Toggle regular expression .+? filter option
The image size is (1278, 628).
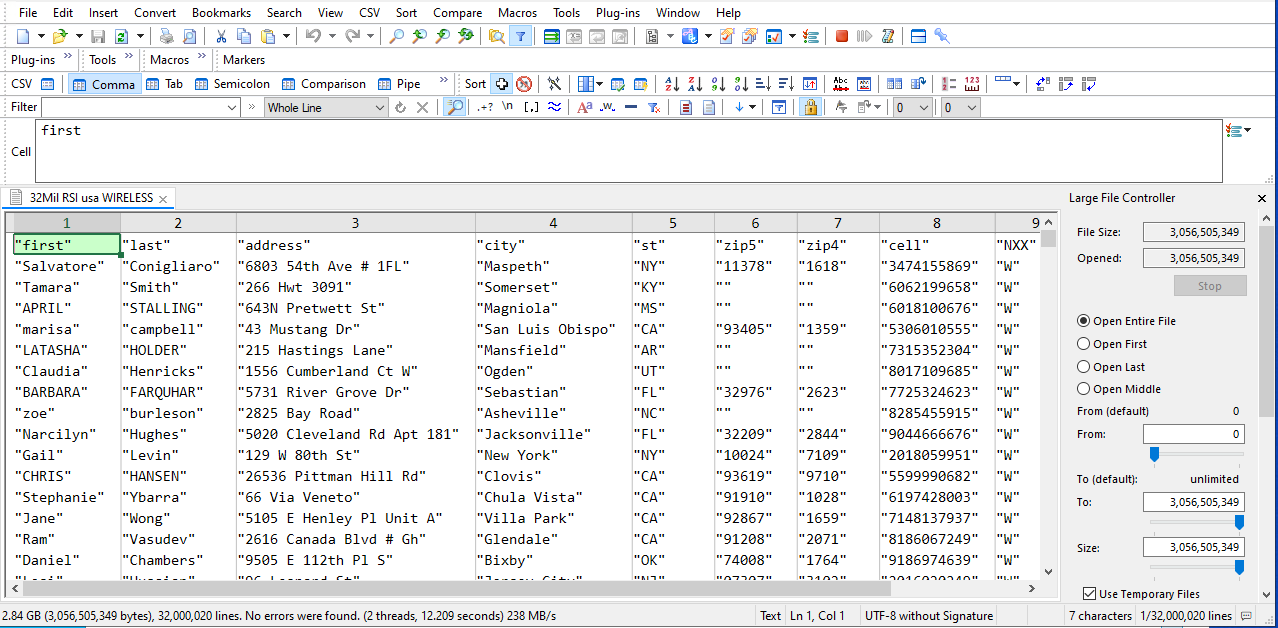coord(485,107)
